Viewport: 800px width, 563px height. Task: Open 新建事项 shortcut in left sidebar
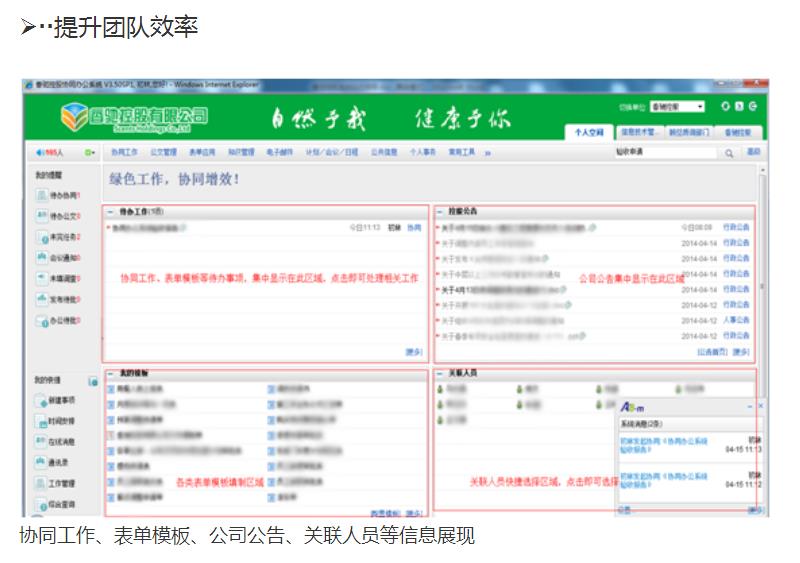click(40, 400)
